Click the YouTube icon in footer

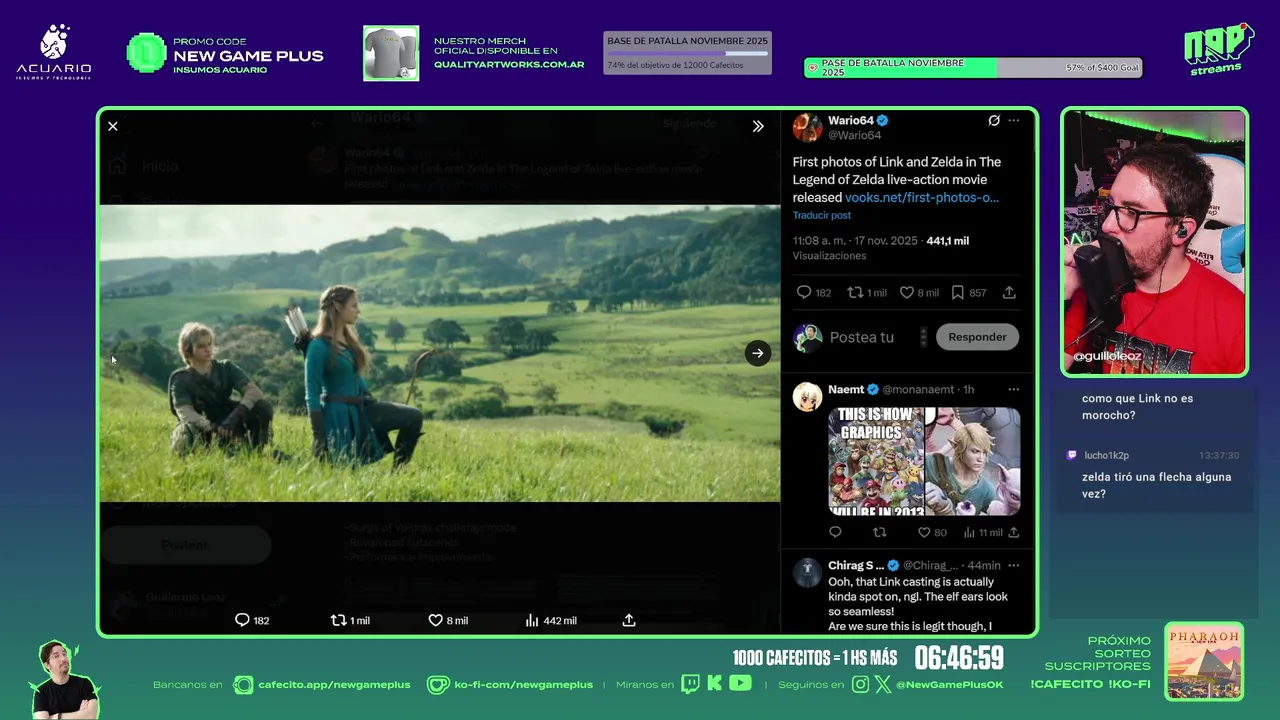(740, 684)
